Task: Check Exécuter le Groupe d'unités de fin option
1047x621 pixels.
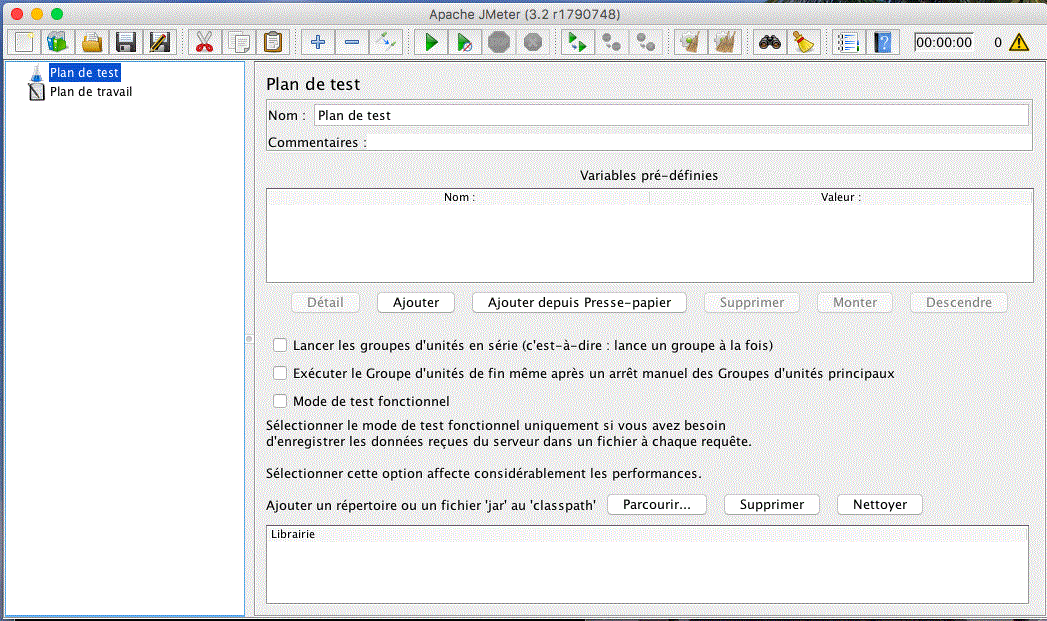Action: tap(280, 373)
